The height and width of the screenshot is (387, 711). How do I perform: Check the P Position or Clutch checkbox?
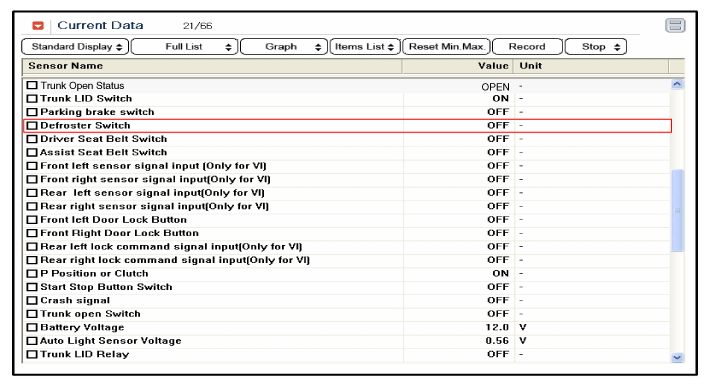pos(32,274)
